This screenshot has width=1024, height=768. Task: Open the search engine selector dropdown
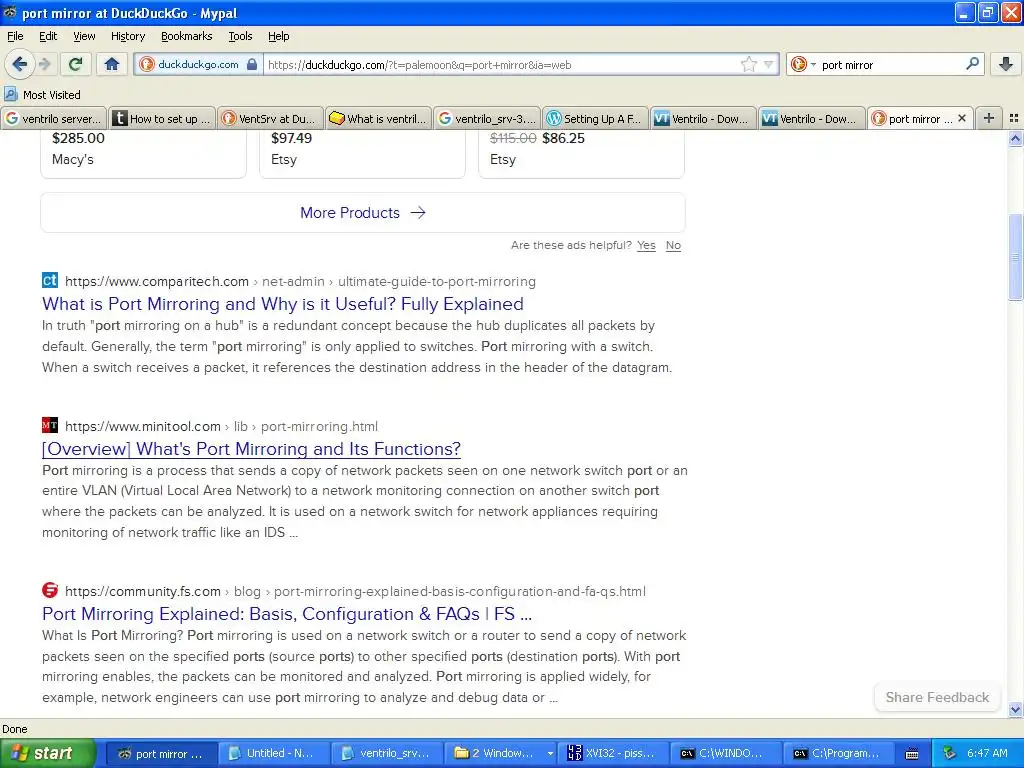(x=803, y=64)
